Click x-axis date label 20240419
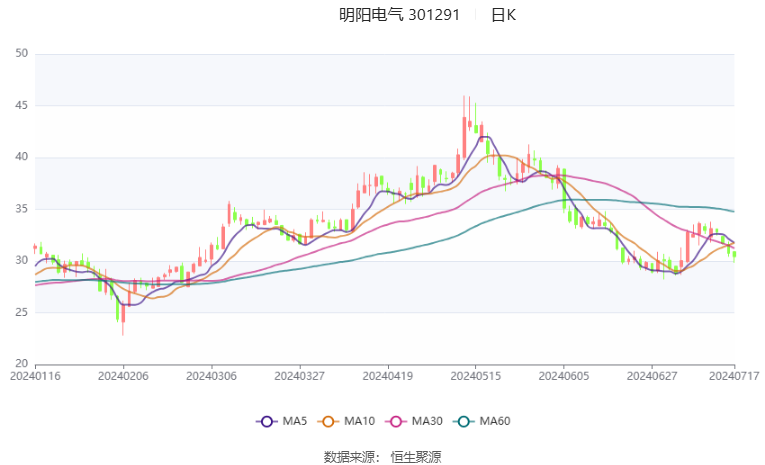The width and height of the screenshot is (765, 465). pos(388,376)
